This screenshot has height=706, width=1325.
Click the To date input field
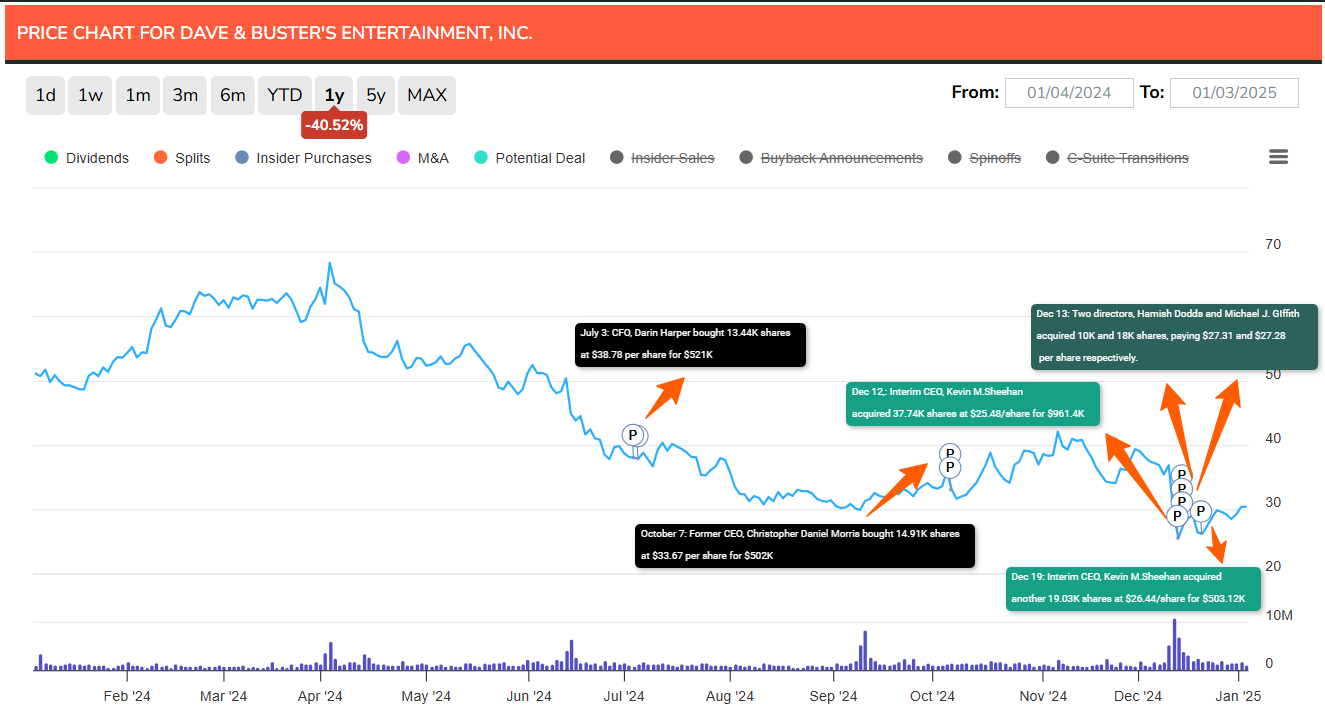point(1234,93)
